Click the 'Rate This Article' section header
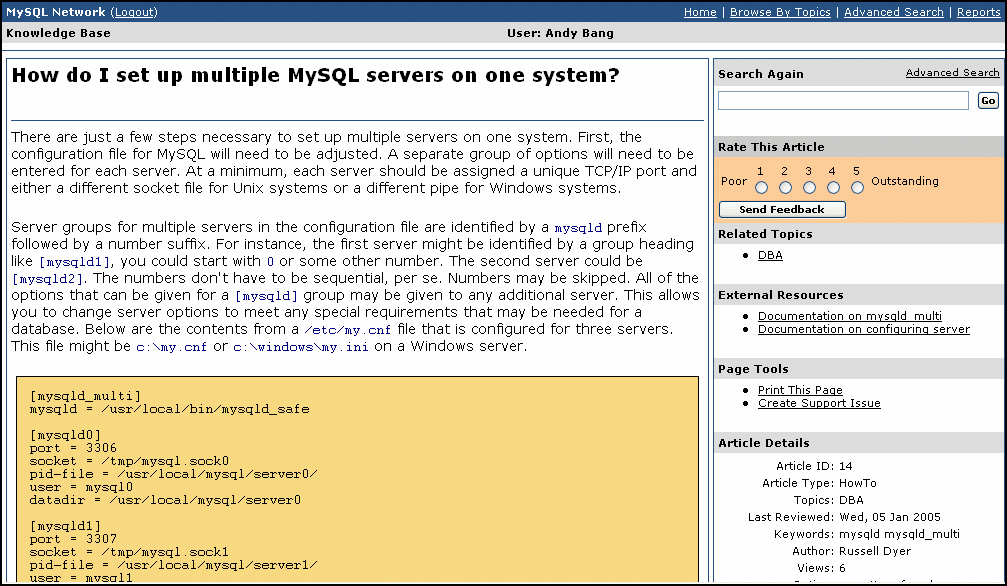The width and height of the screenshot is (1007, 586). tap(771, 146)
